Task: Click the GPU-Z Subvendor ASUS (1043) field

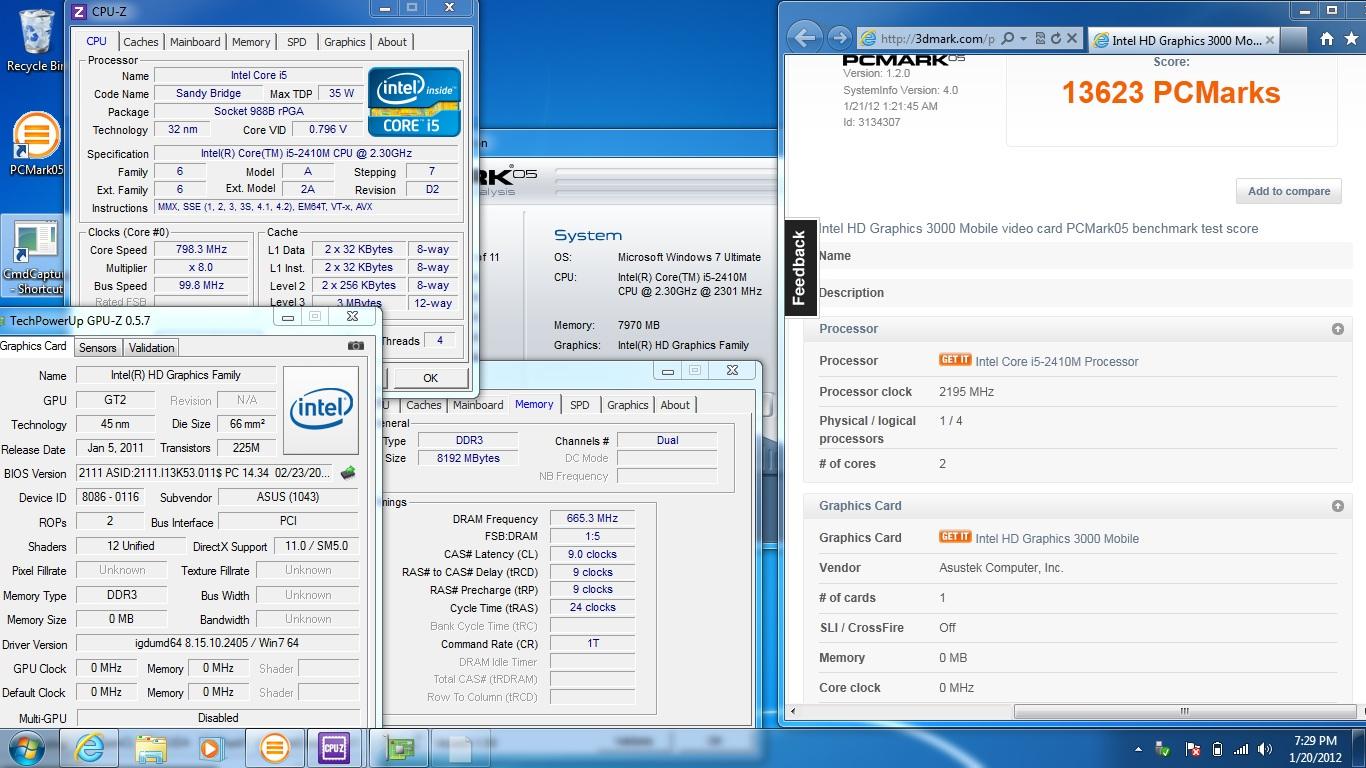Action: coord(288,497)
